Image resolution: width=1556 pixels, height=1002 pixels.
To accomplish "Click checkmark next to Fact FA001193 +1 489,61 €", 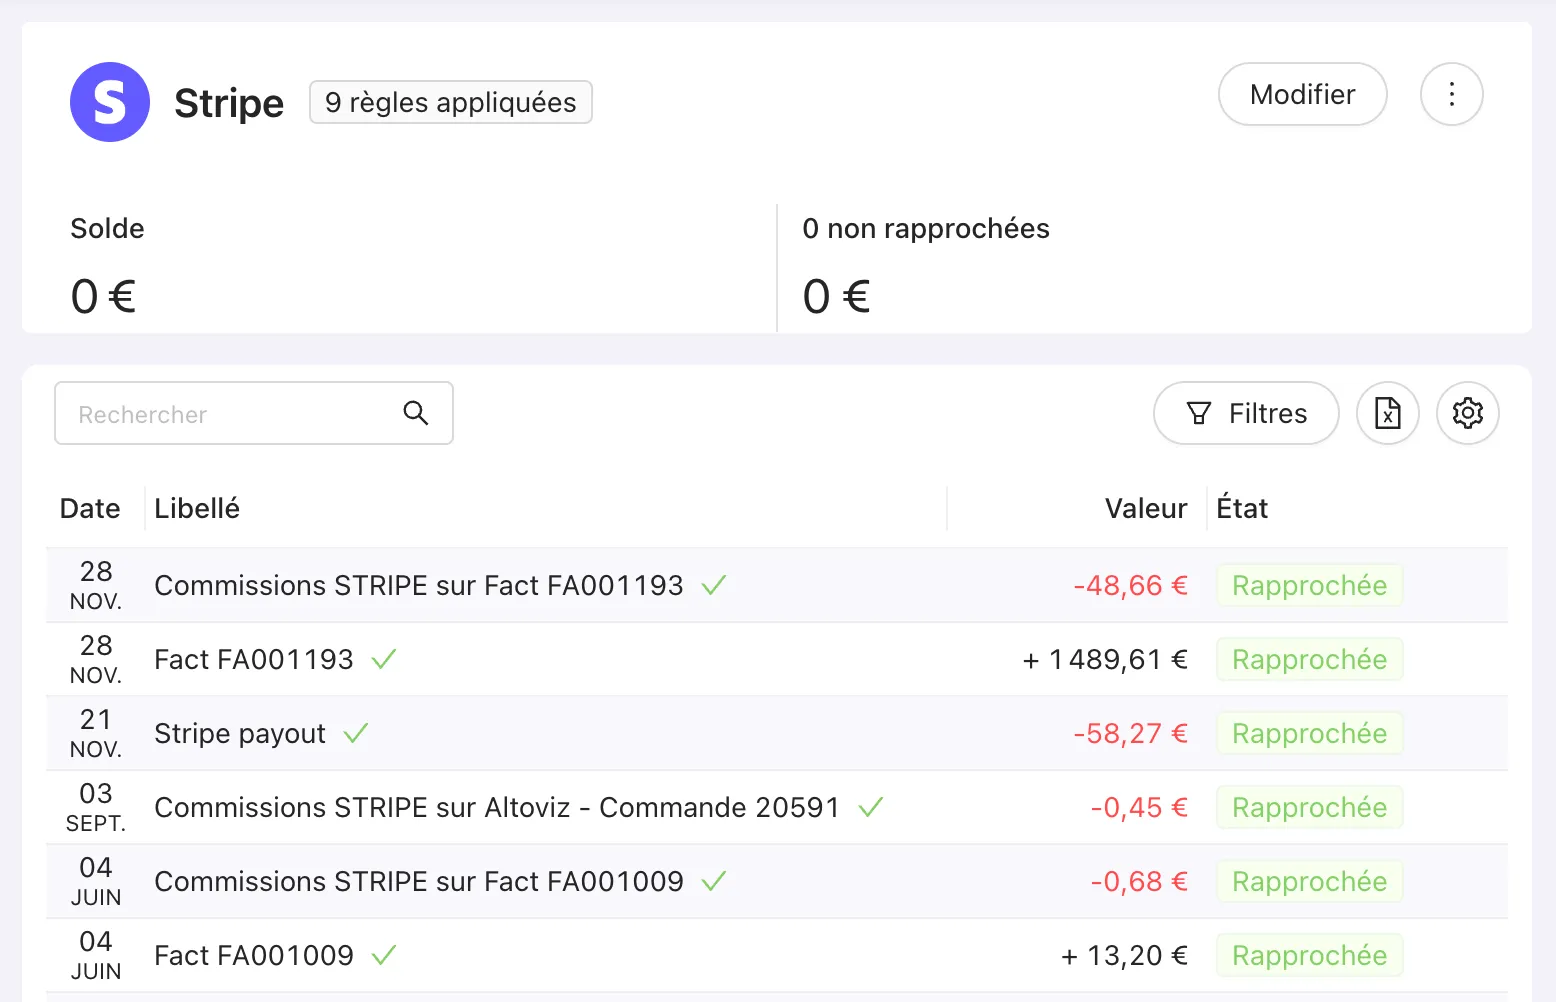I will (384, 659).
